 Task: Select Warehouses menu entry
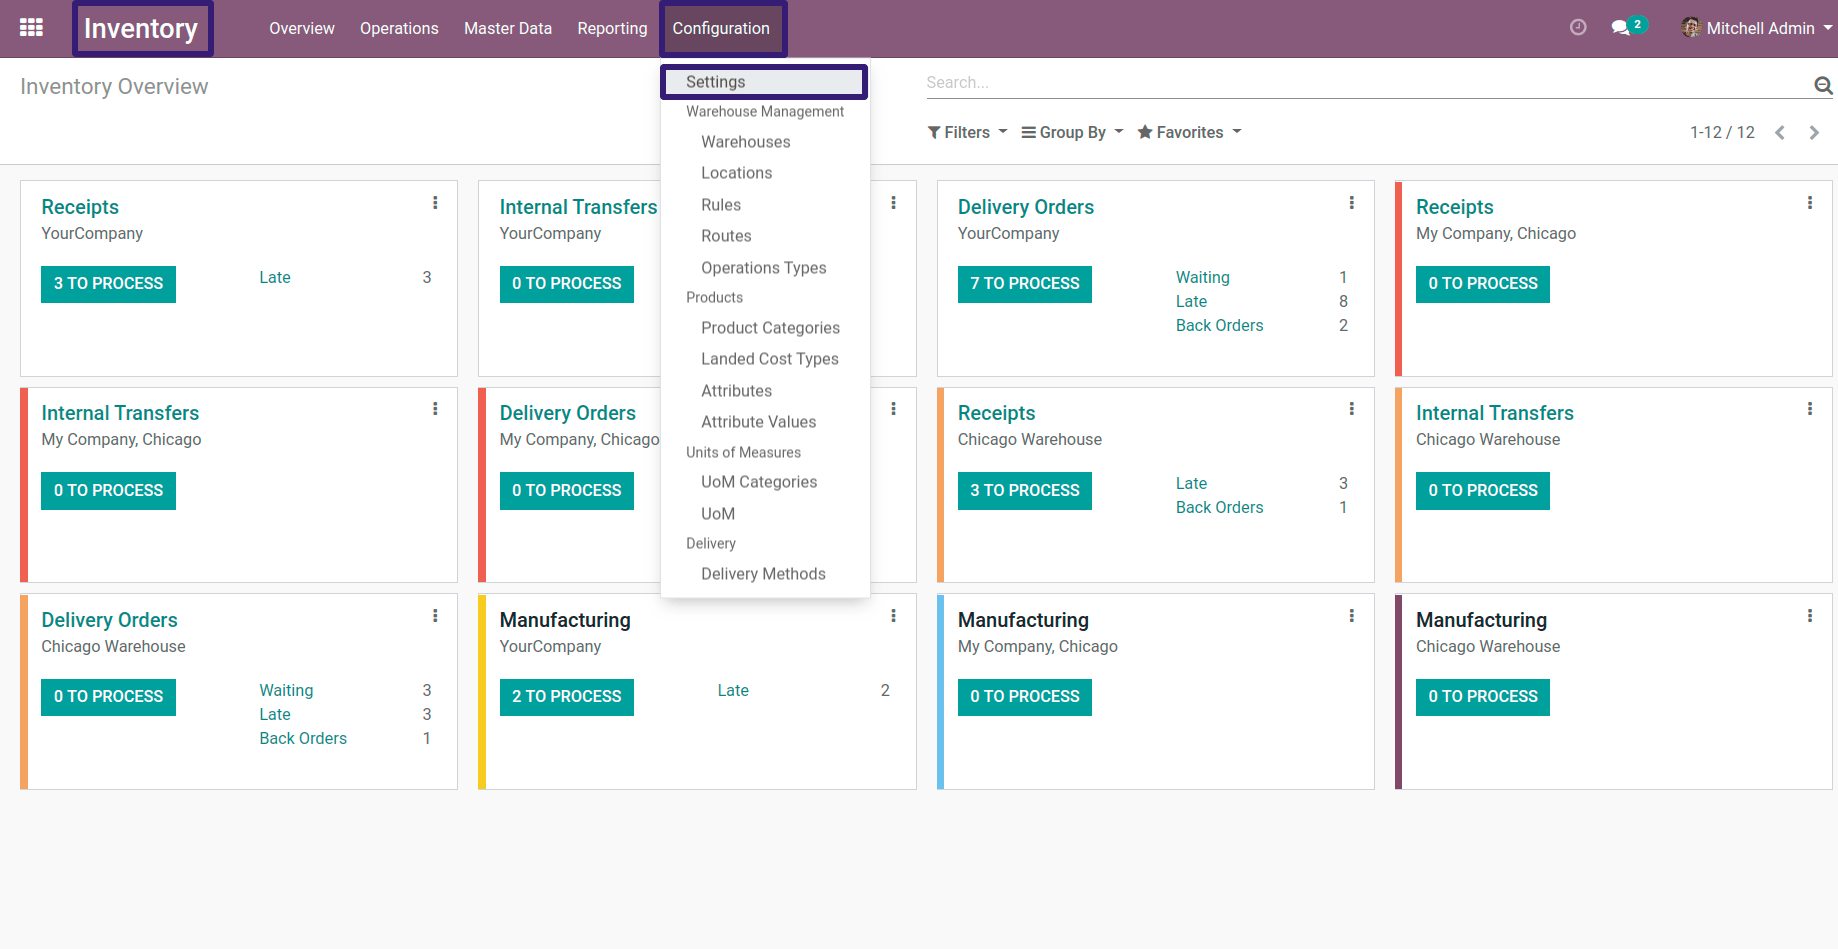tap(746, 142)
